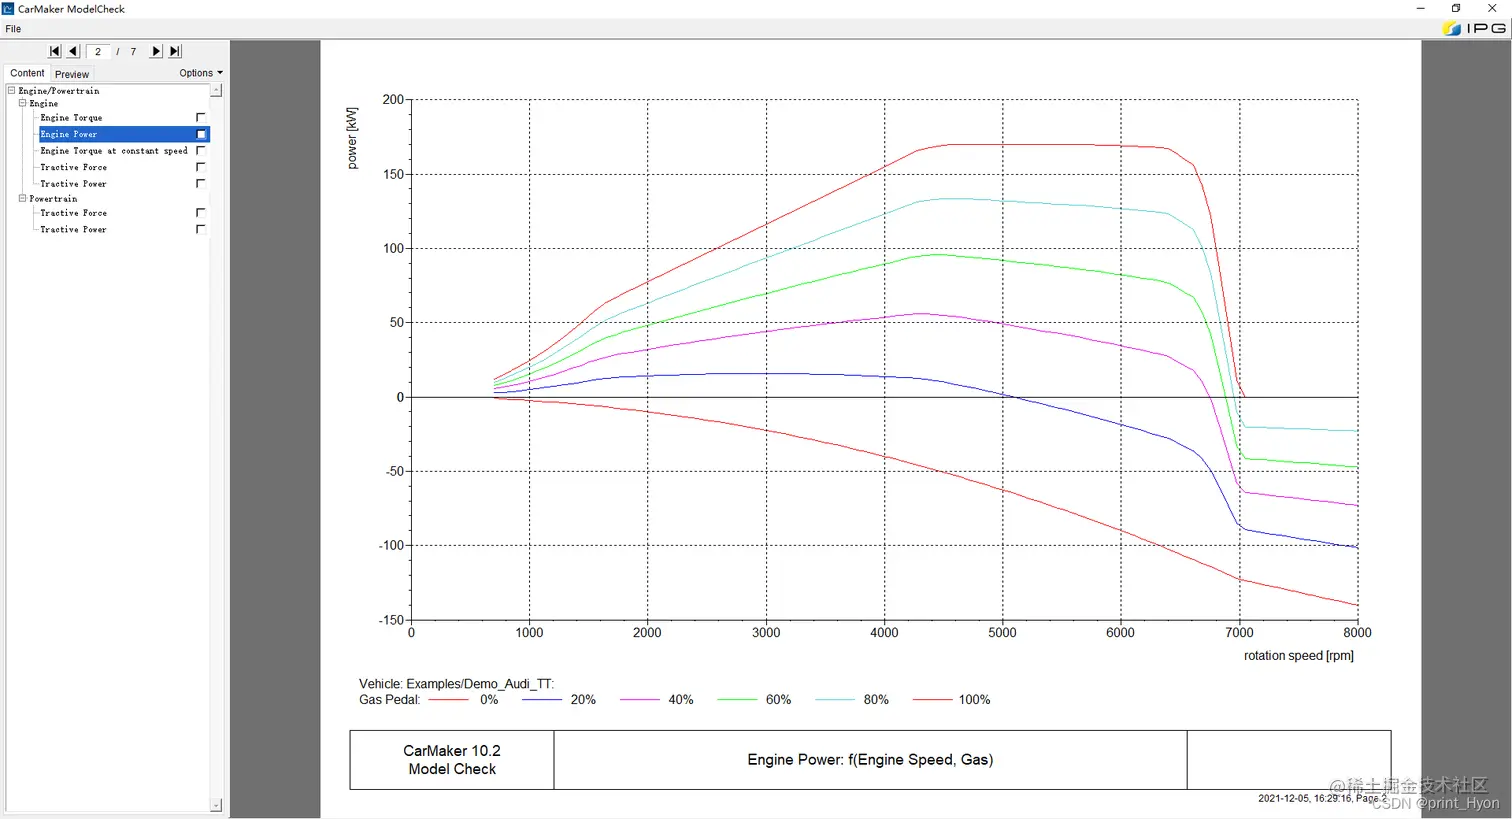1512x819 pixels.
Task: Select Engine Torque tree item
Action: click(x=71, y=118)
